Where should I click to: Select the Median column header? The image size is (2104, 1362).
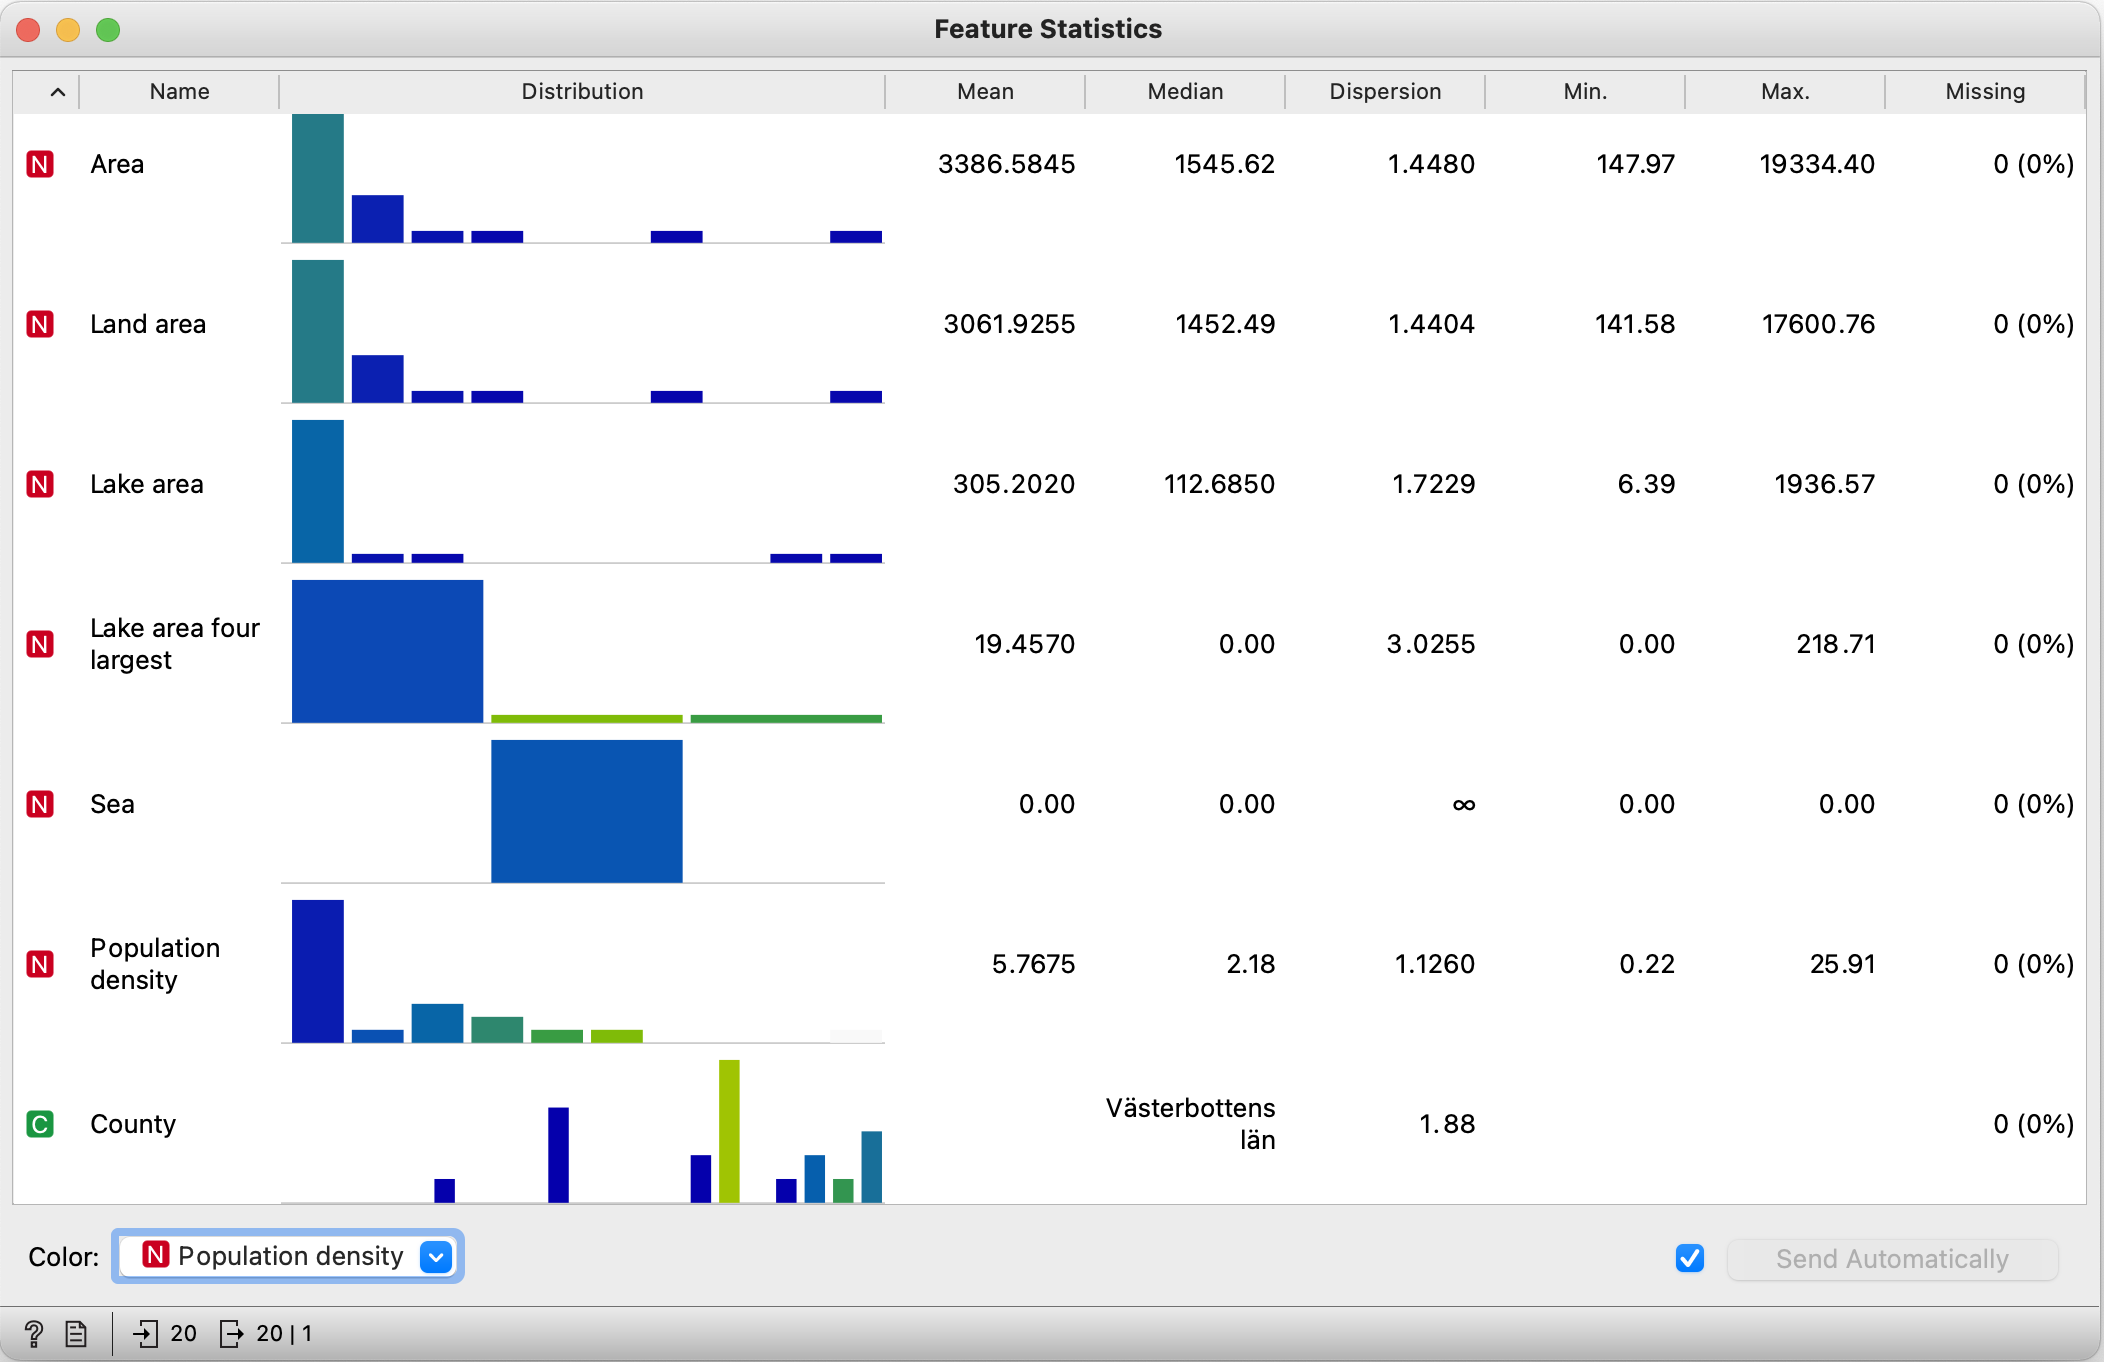click(1184, 91)
